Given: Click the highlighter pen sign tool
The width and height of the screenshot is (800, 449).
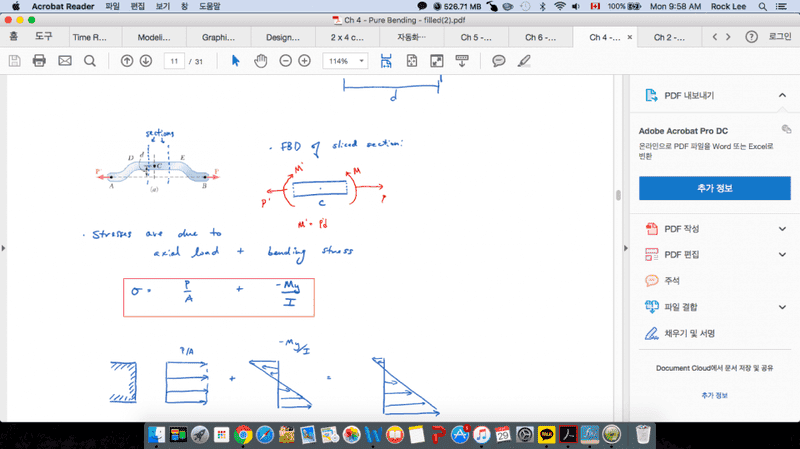Looking at the screenshot, I should click(524, 61).
